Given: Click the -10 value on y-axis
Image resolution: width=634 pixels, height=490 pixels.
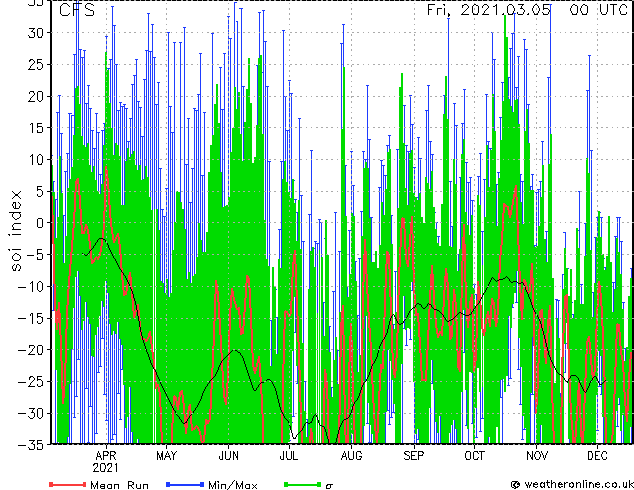Looking at the screenshot, I should point(31,287).
